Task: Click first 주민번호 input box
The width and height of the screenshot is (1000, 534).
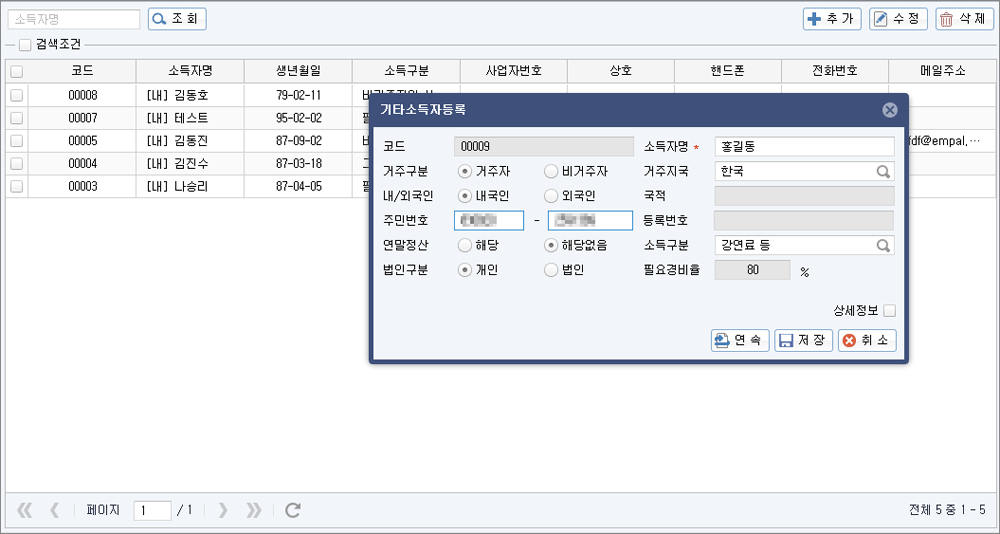Action: coord(489,220)
